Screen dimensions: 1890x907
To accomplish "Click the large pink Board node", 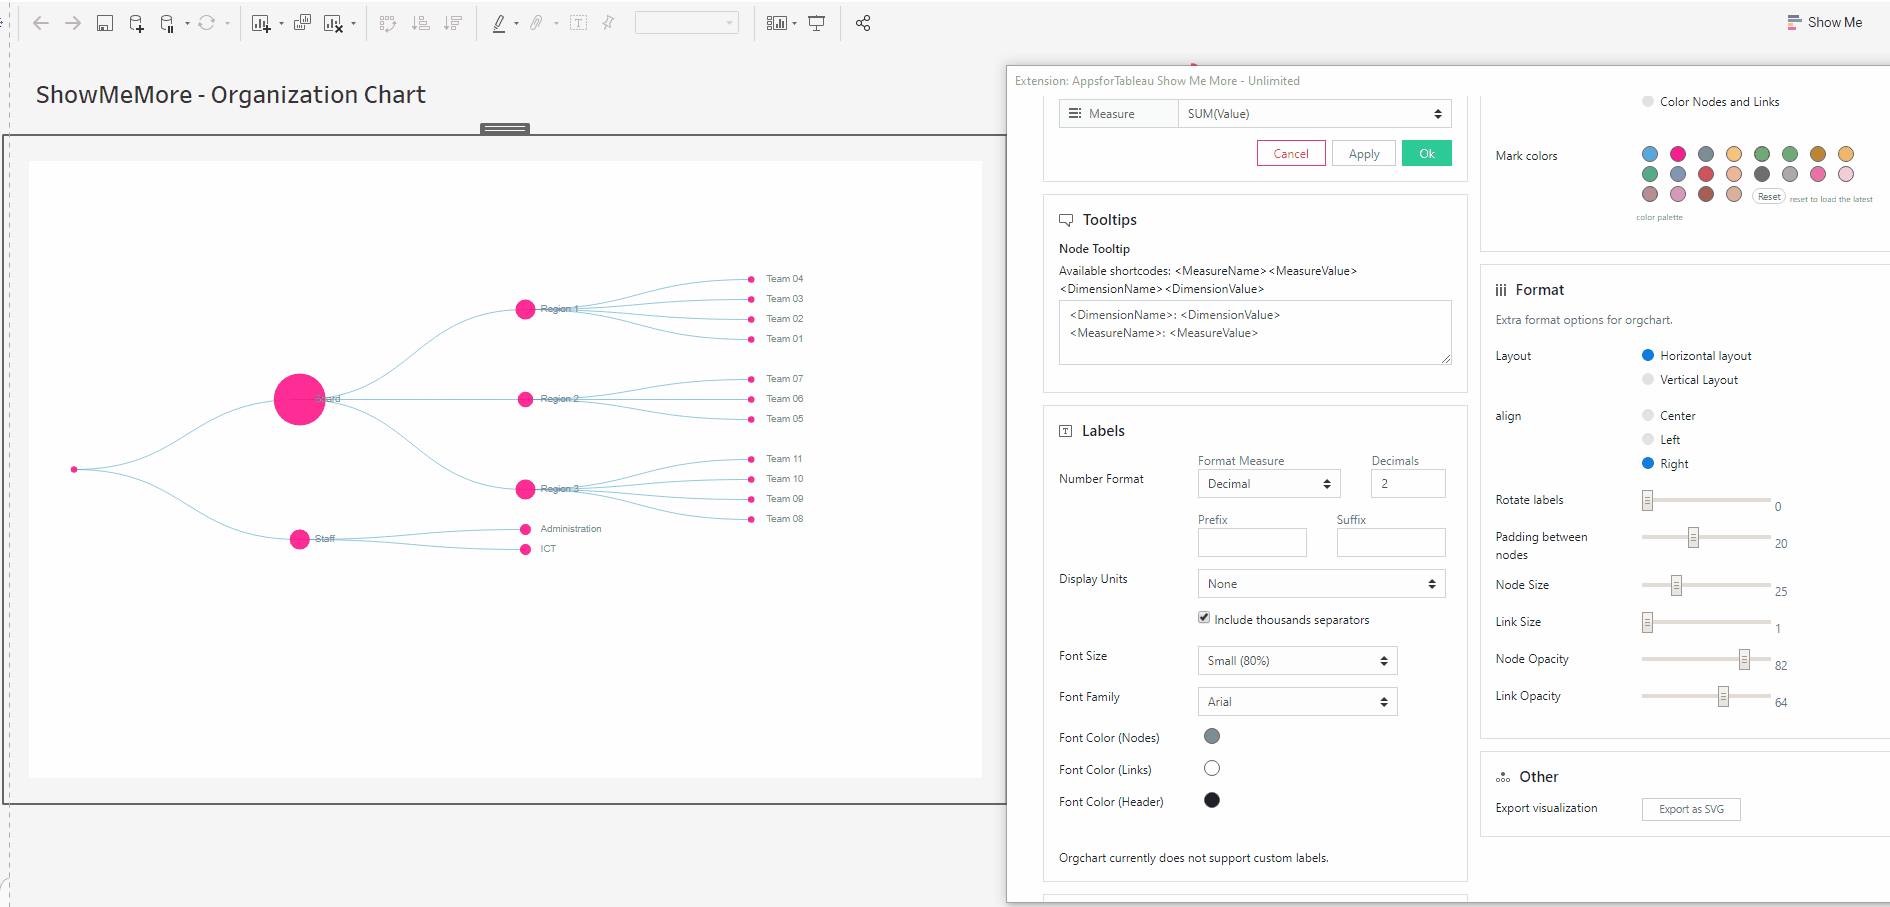I will [300, 399].
